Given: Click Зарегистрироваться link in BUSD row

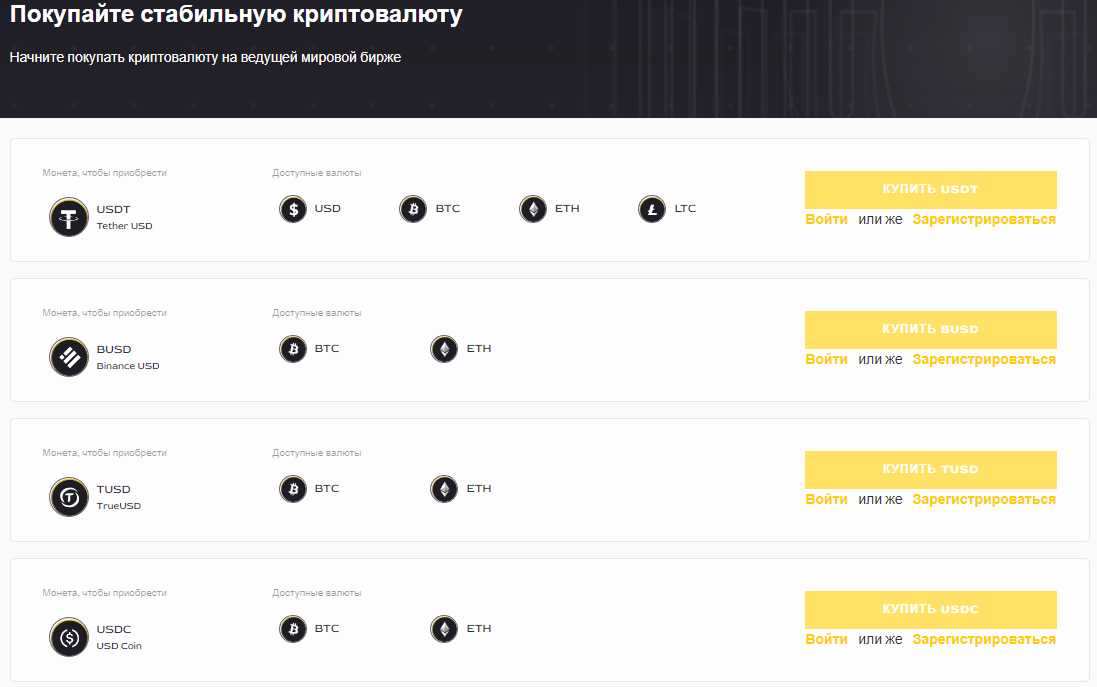Looking at the screenshot, I should point(982,359).
